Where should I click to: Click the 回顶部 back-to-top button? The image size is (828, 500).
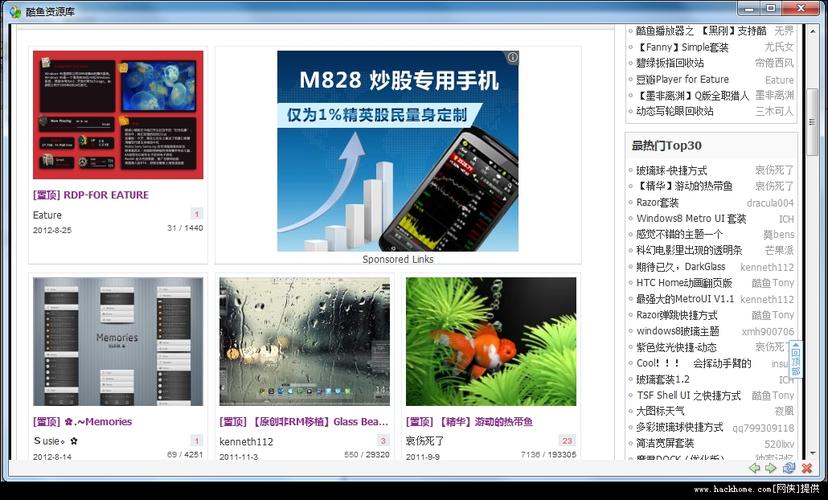pos(796,362)
